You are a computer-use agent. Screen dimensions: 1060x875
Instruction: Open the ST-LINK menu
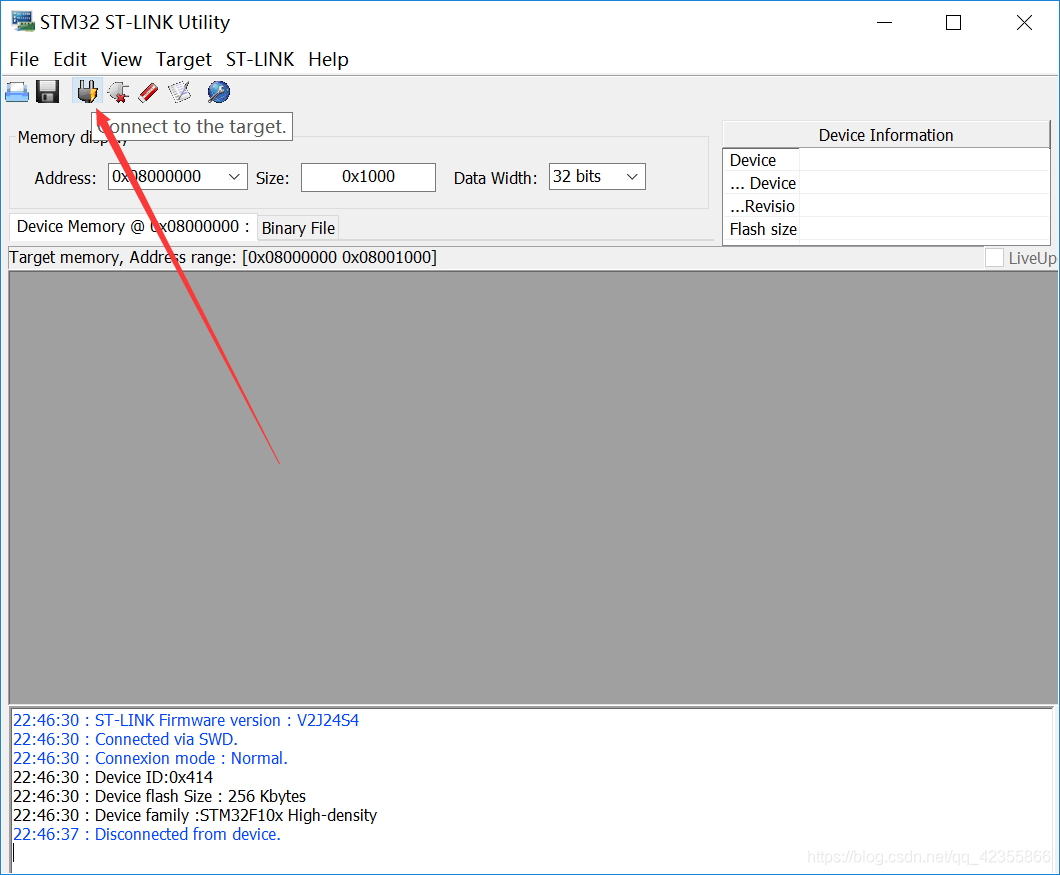point(260,60)
